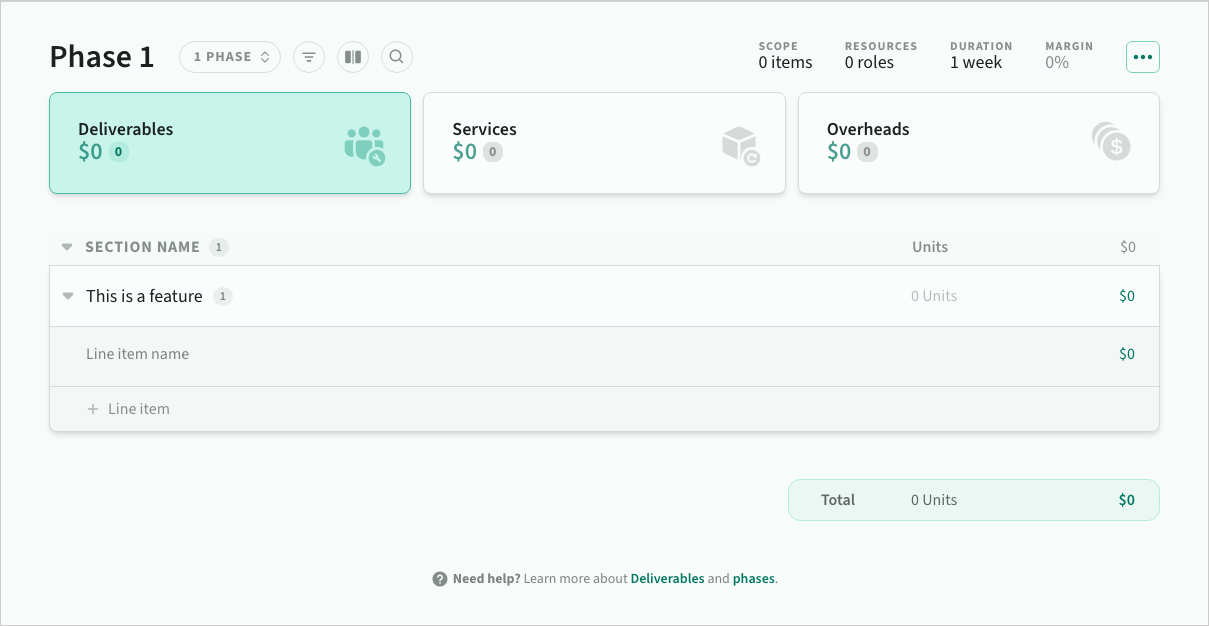
Task: Switch to the Services tab card
Action: click(x=604, y=143)
